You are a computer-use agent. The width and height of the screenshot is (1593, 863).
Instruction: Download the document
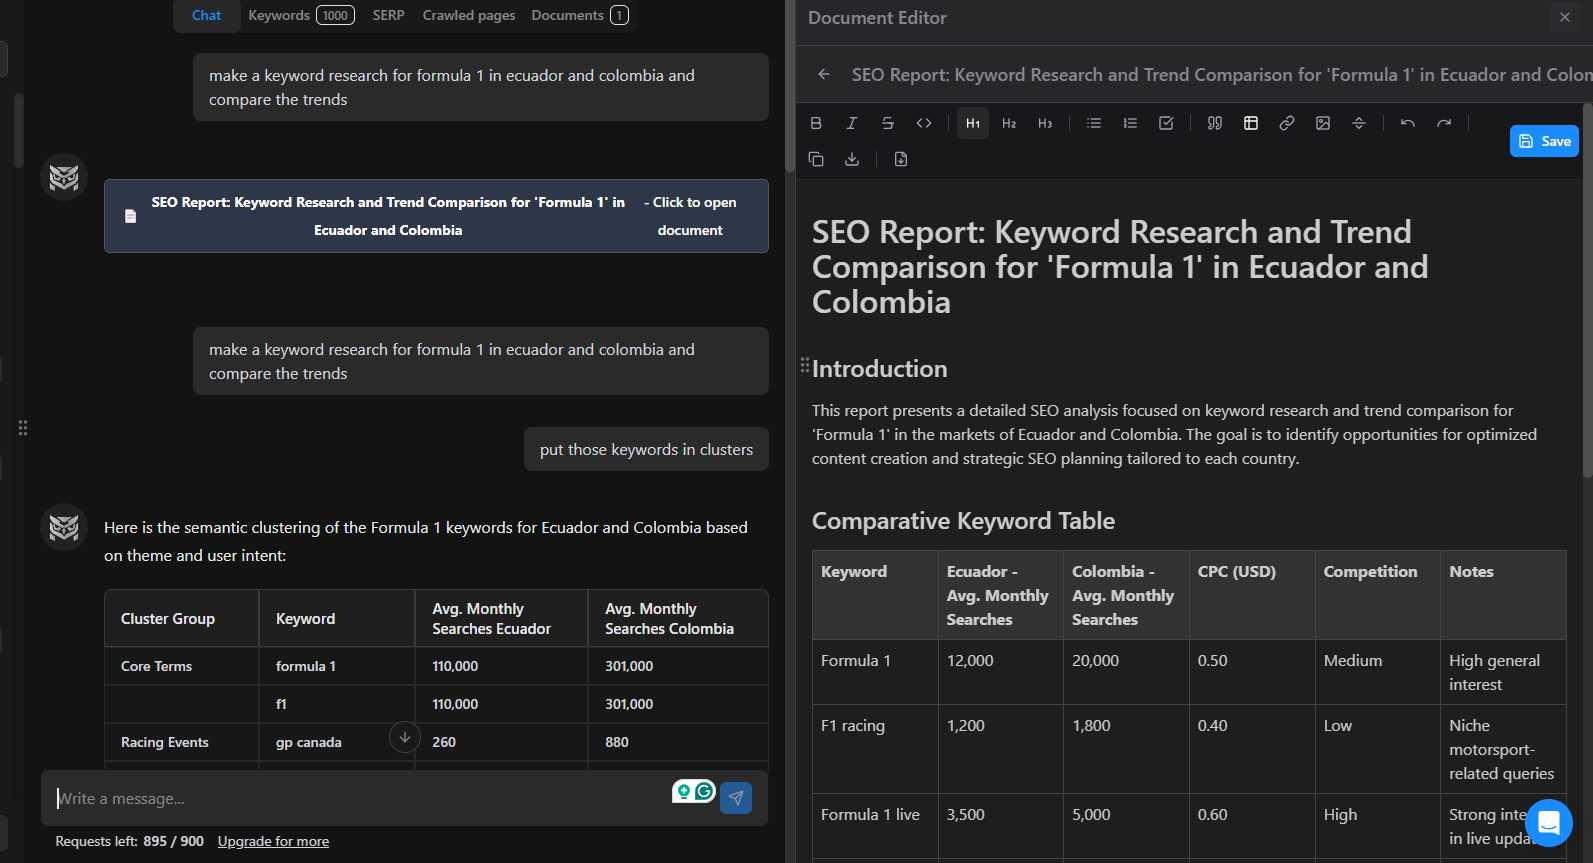(852, 159)
